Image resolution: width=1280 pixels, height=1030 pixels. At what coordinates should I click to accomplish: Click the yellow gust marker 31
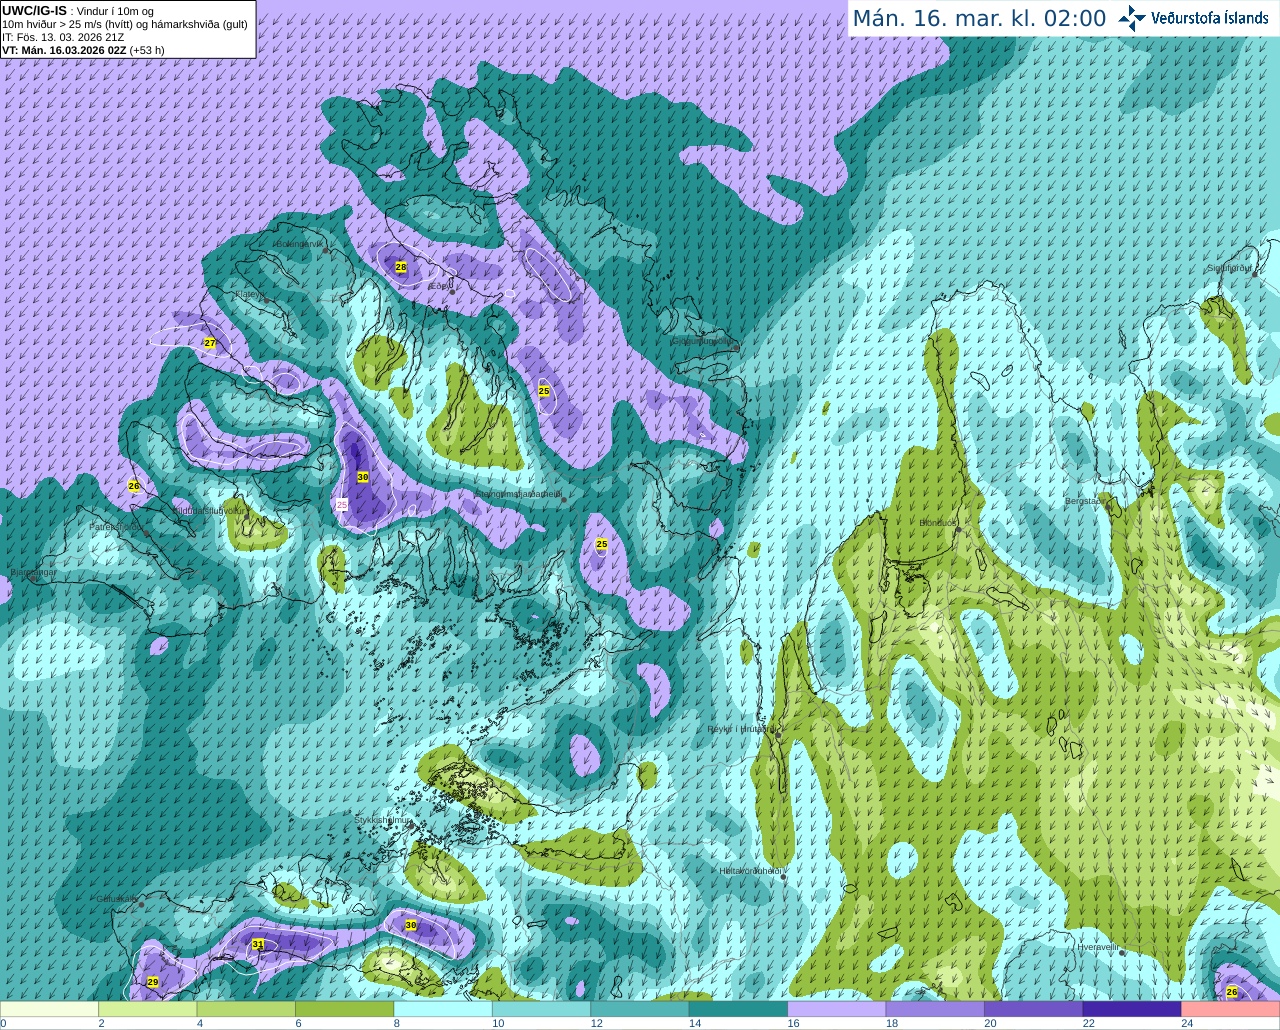pos(258,944)
